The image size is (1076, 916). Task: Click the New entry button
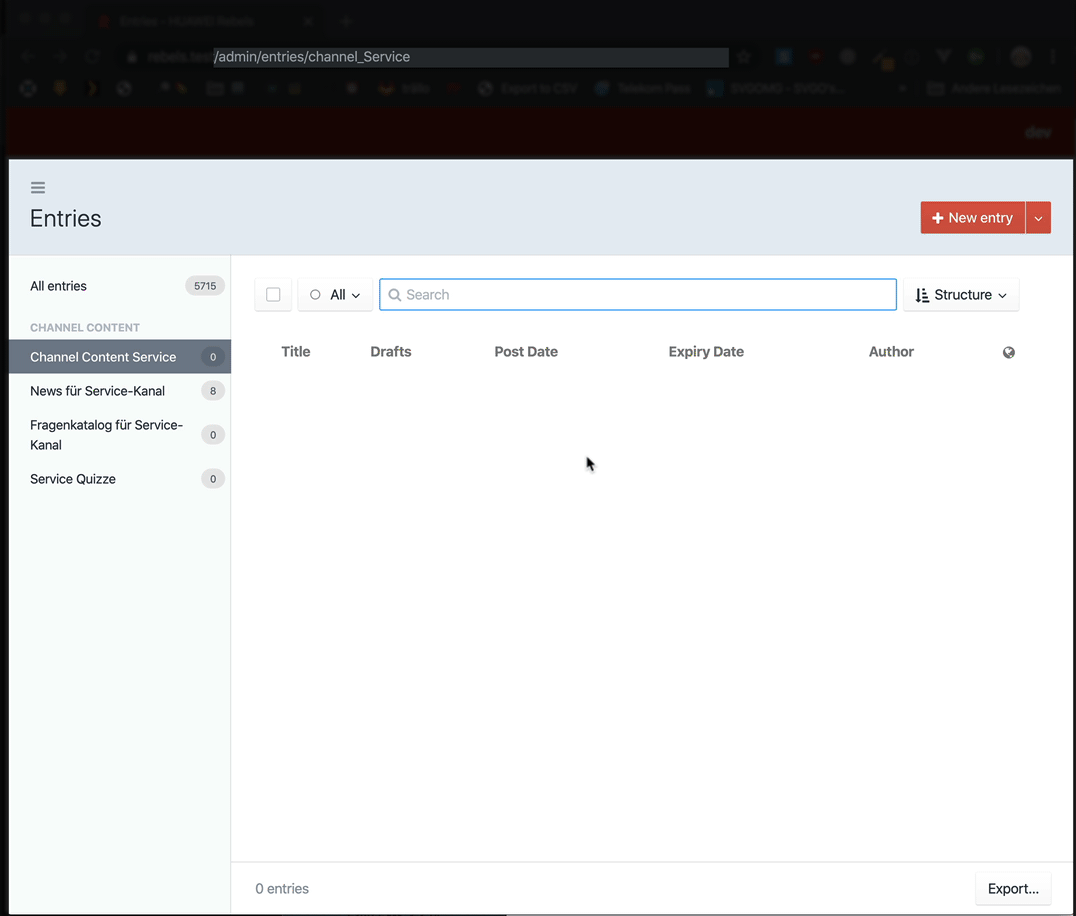972,217
